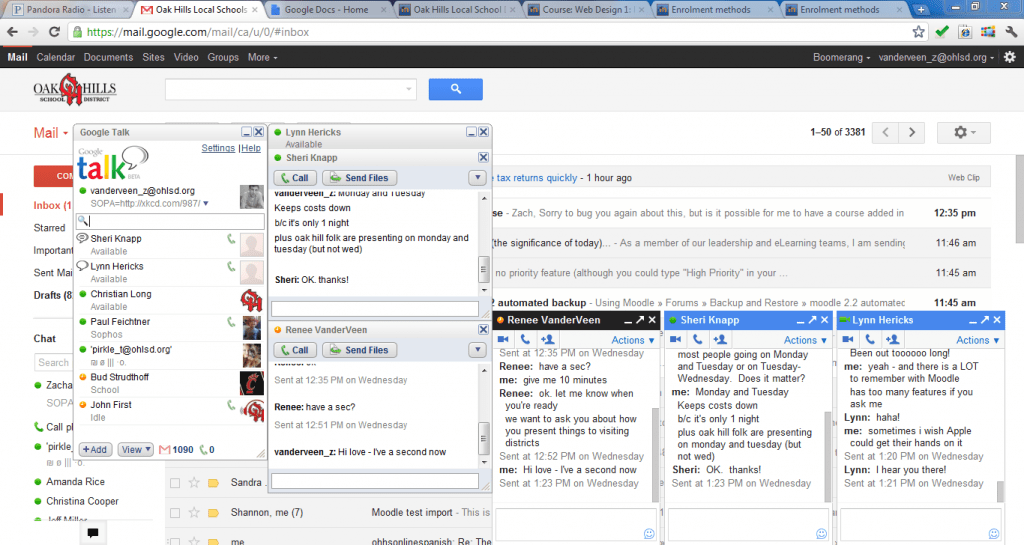Viewport: 1024px width, 545px height.
Task: Start video call in Renee VanderVeen chat
Action: 503,339
